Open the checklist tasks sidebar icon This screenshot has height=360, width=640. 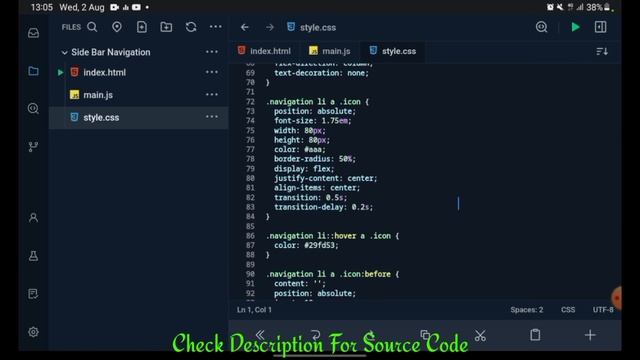pos(33,294)
